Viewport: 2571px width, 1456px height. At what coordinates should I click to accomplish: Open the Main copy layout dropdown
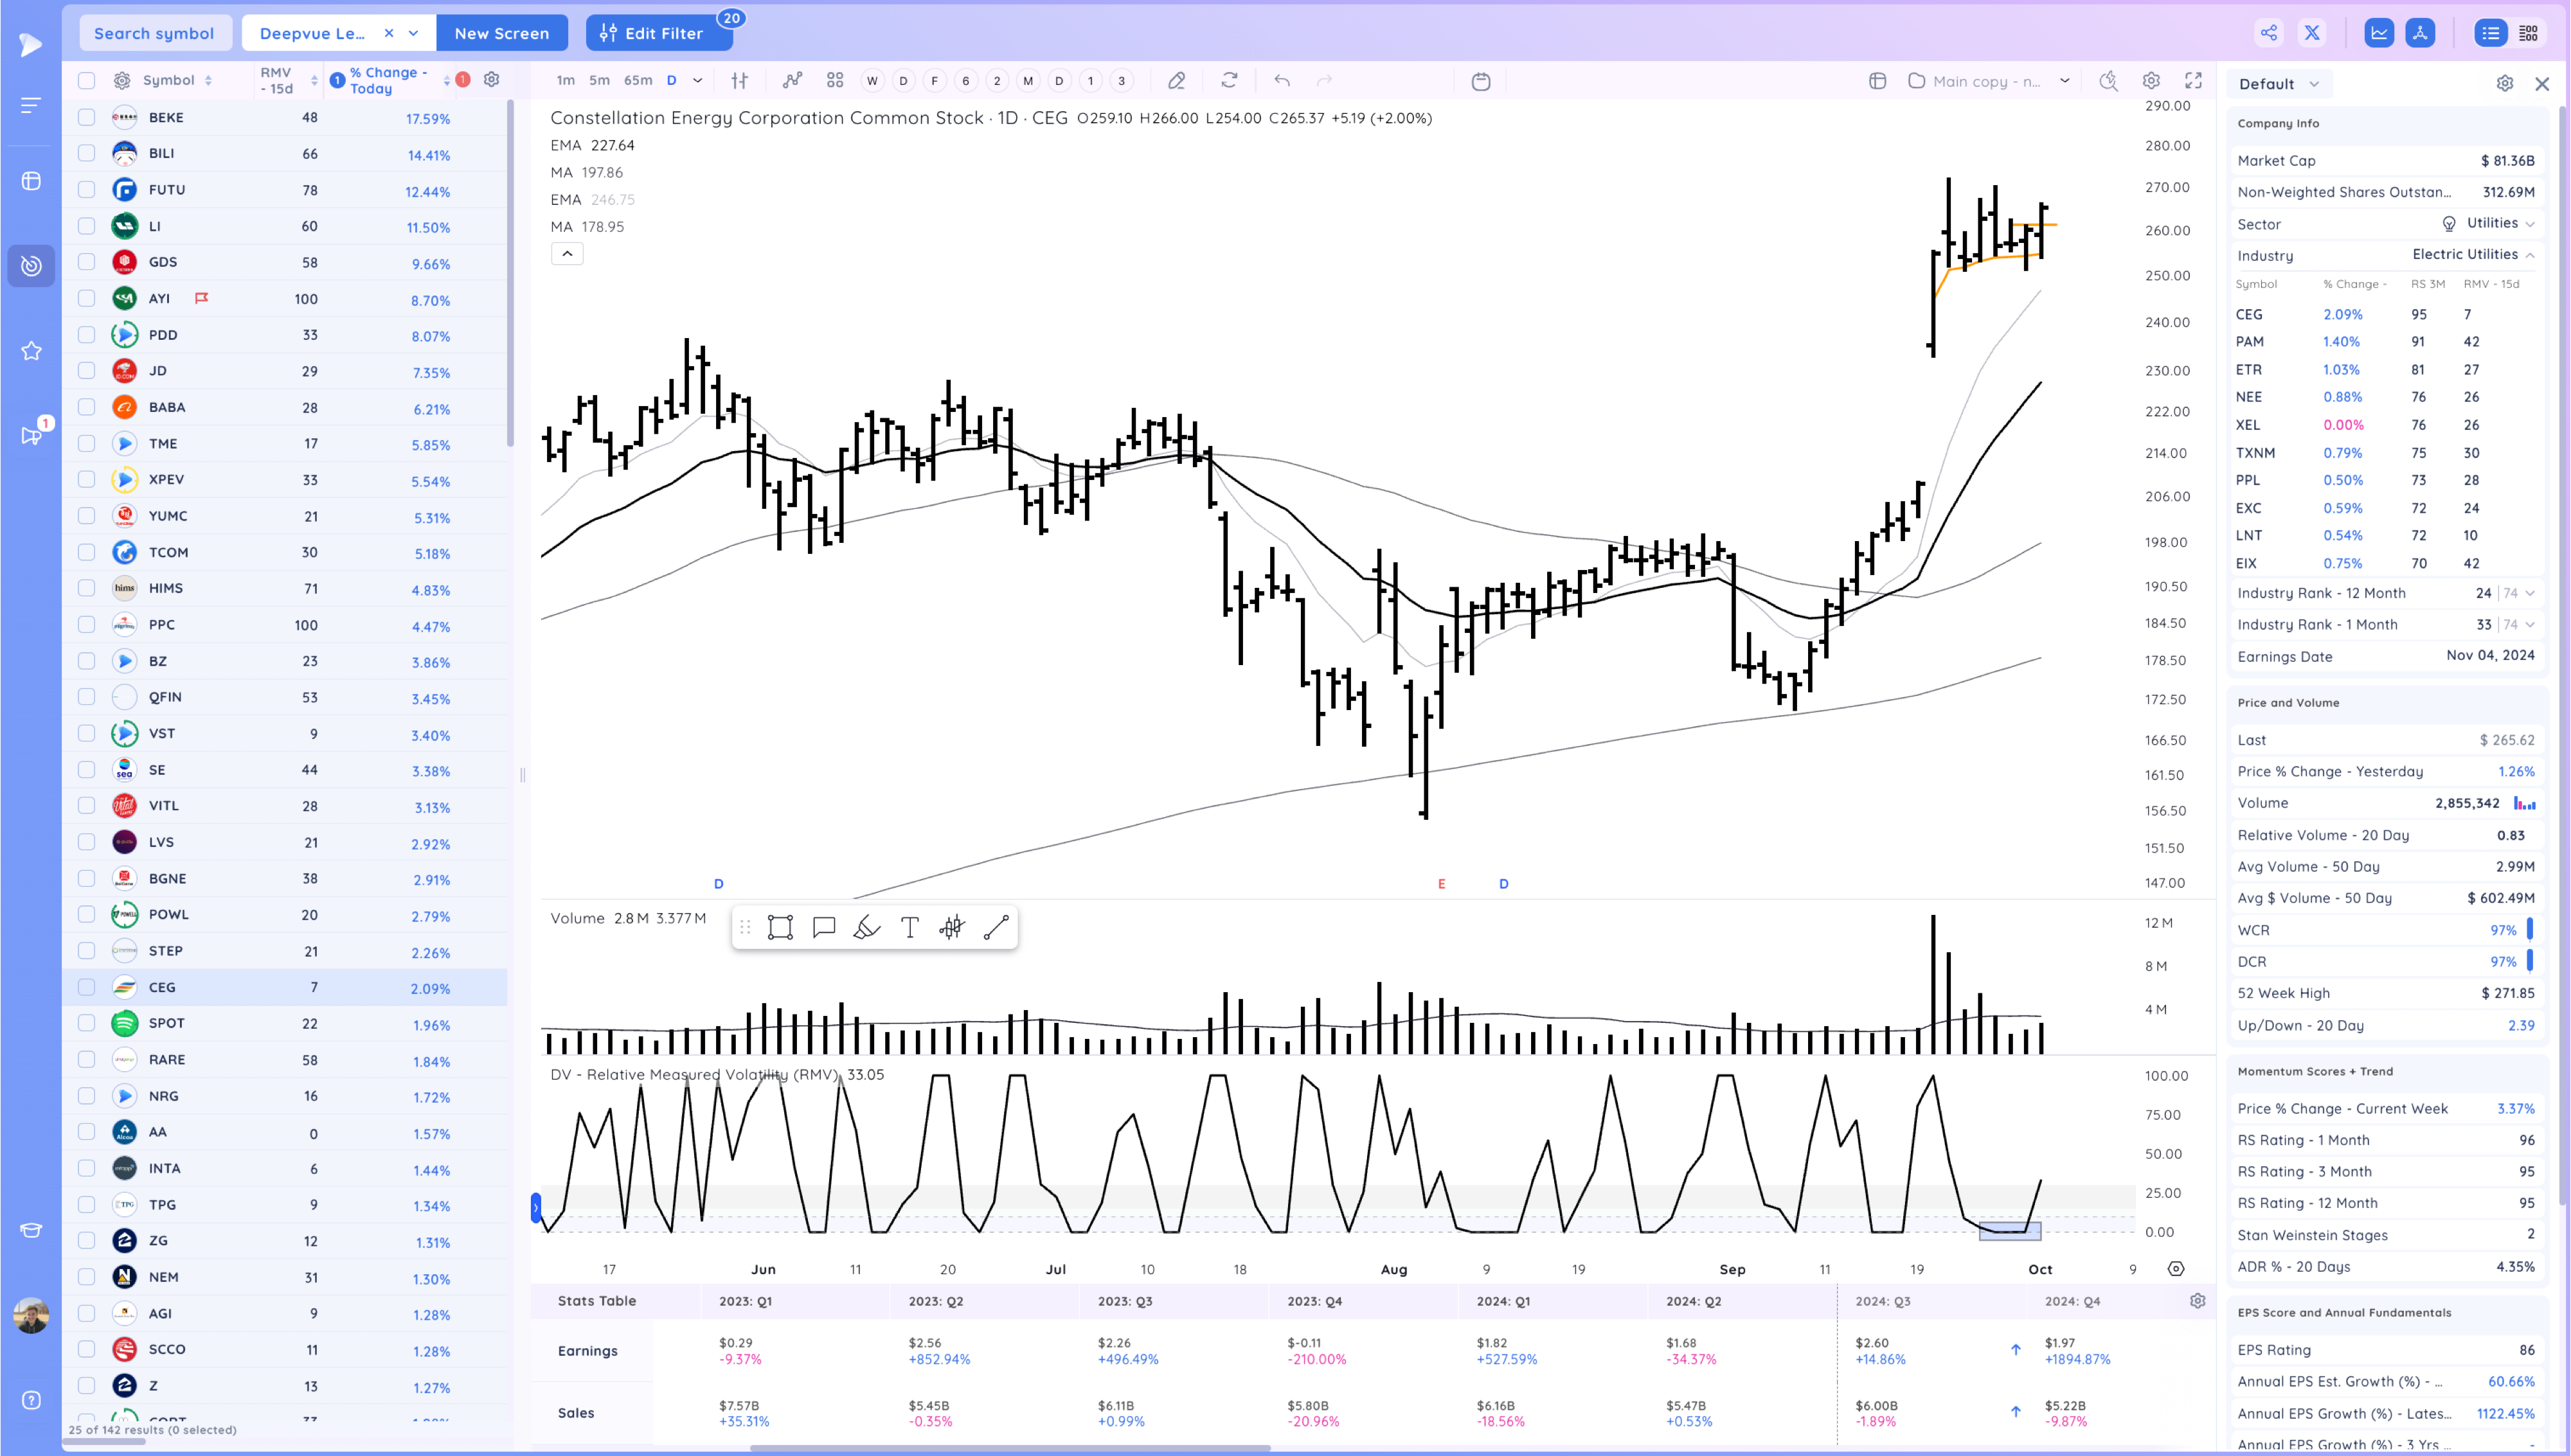point(2064,81)
